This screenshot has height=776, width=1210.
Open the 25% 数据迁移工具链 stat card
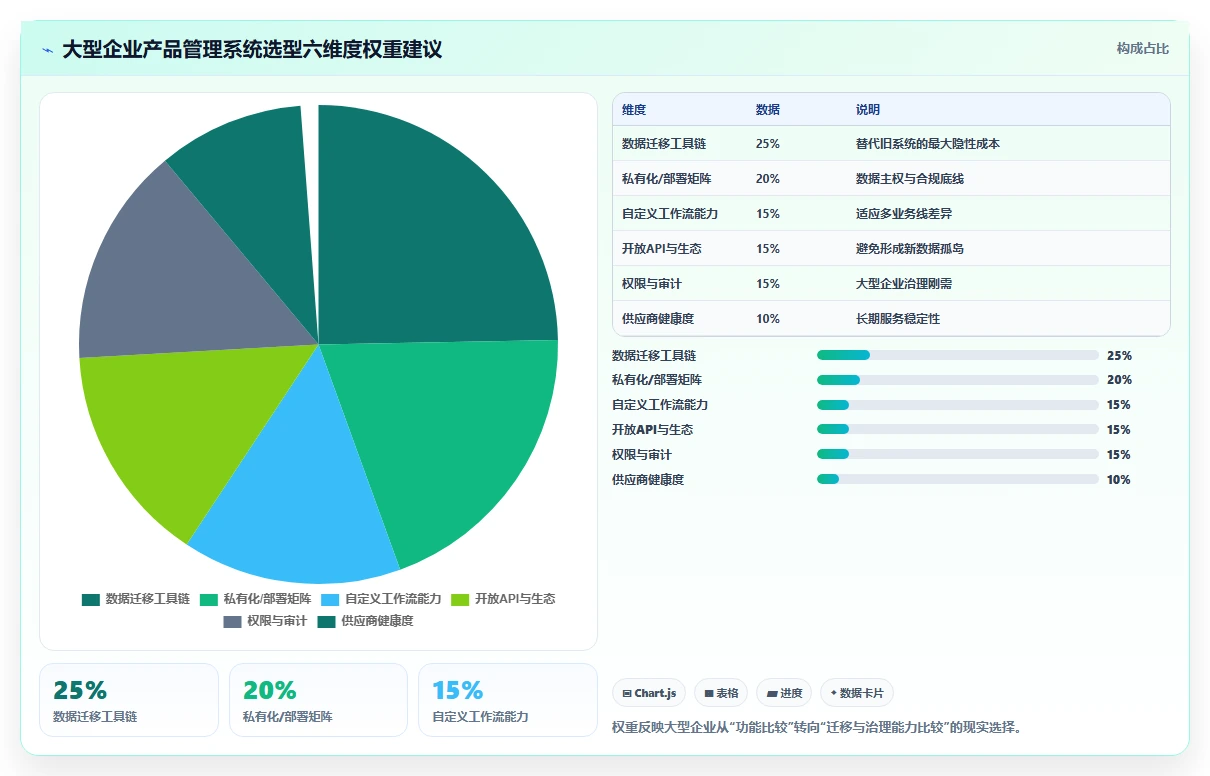coord(129,700)
